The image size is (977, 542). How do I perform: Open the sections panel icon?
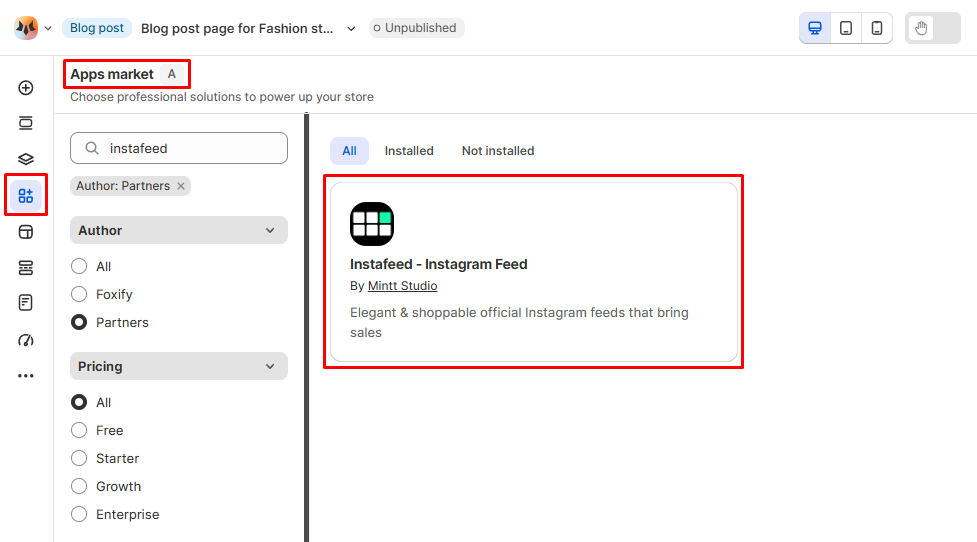[26, 123]
